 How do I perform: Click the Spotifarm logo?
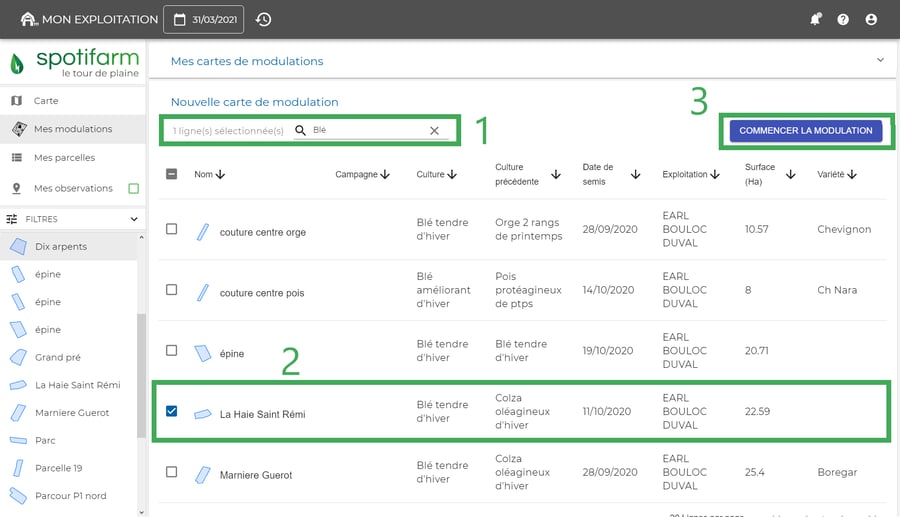point(75,62)
